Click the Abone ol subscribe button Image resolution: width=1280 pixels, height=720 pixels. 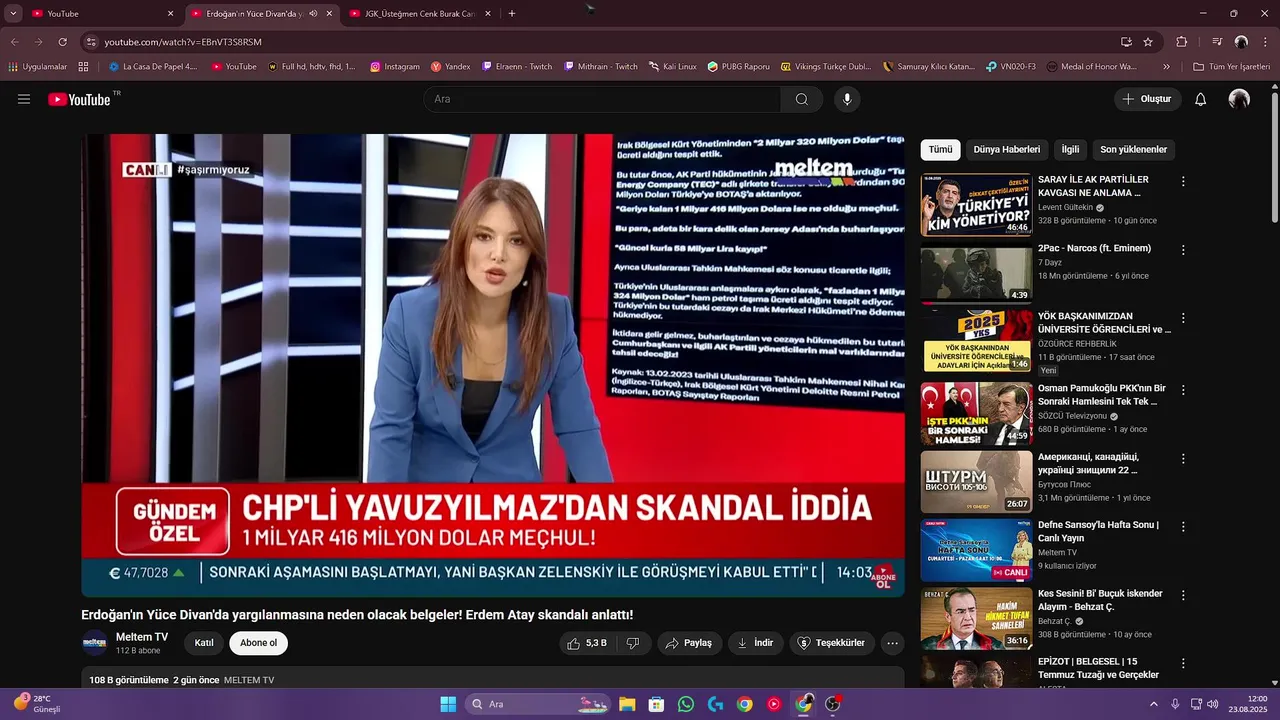(x=258, y=643)
